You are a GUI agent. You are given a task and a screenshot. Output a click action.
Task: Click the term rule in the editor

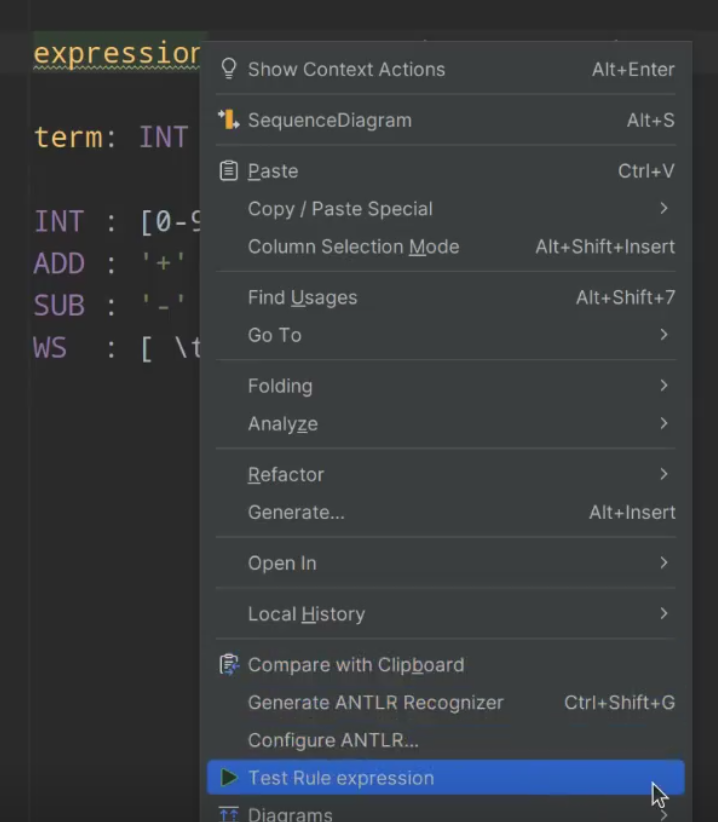click(68, 137)
